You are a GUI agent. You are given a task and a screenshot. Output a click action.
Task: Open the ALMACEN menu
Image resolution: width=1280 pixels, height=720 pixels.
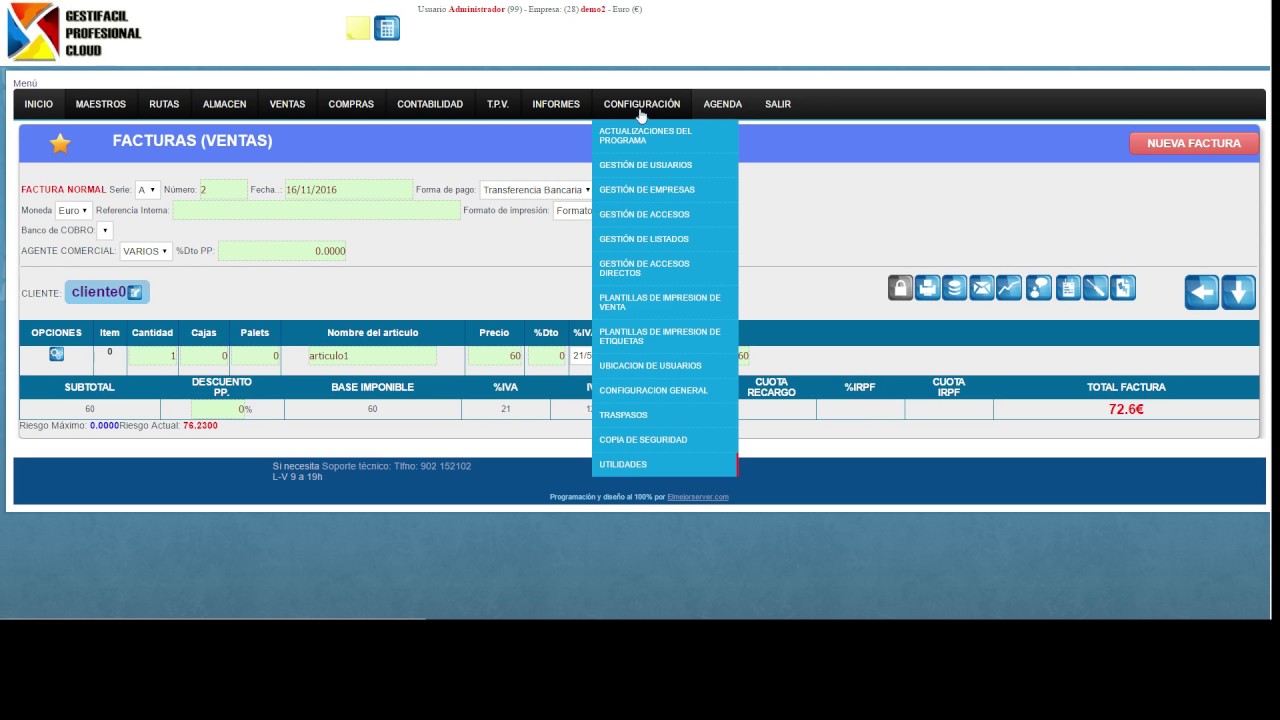(224, 104)
